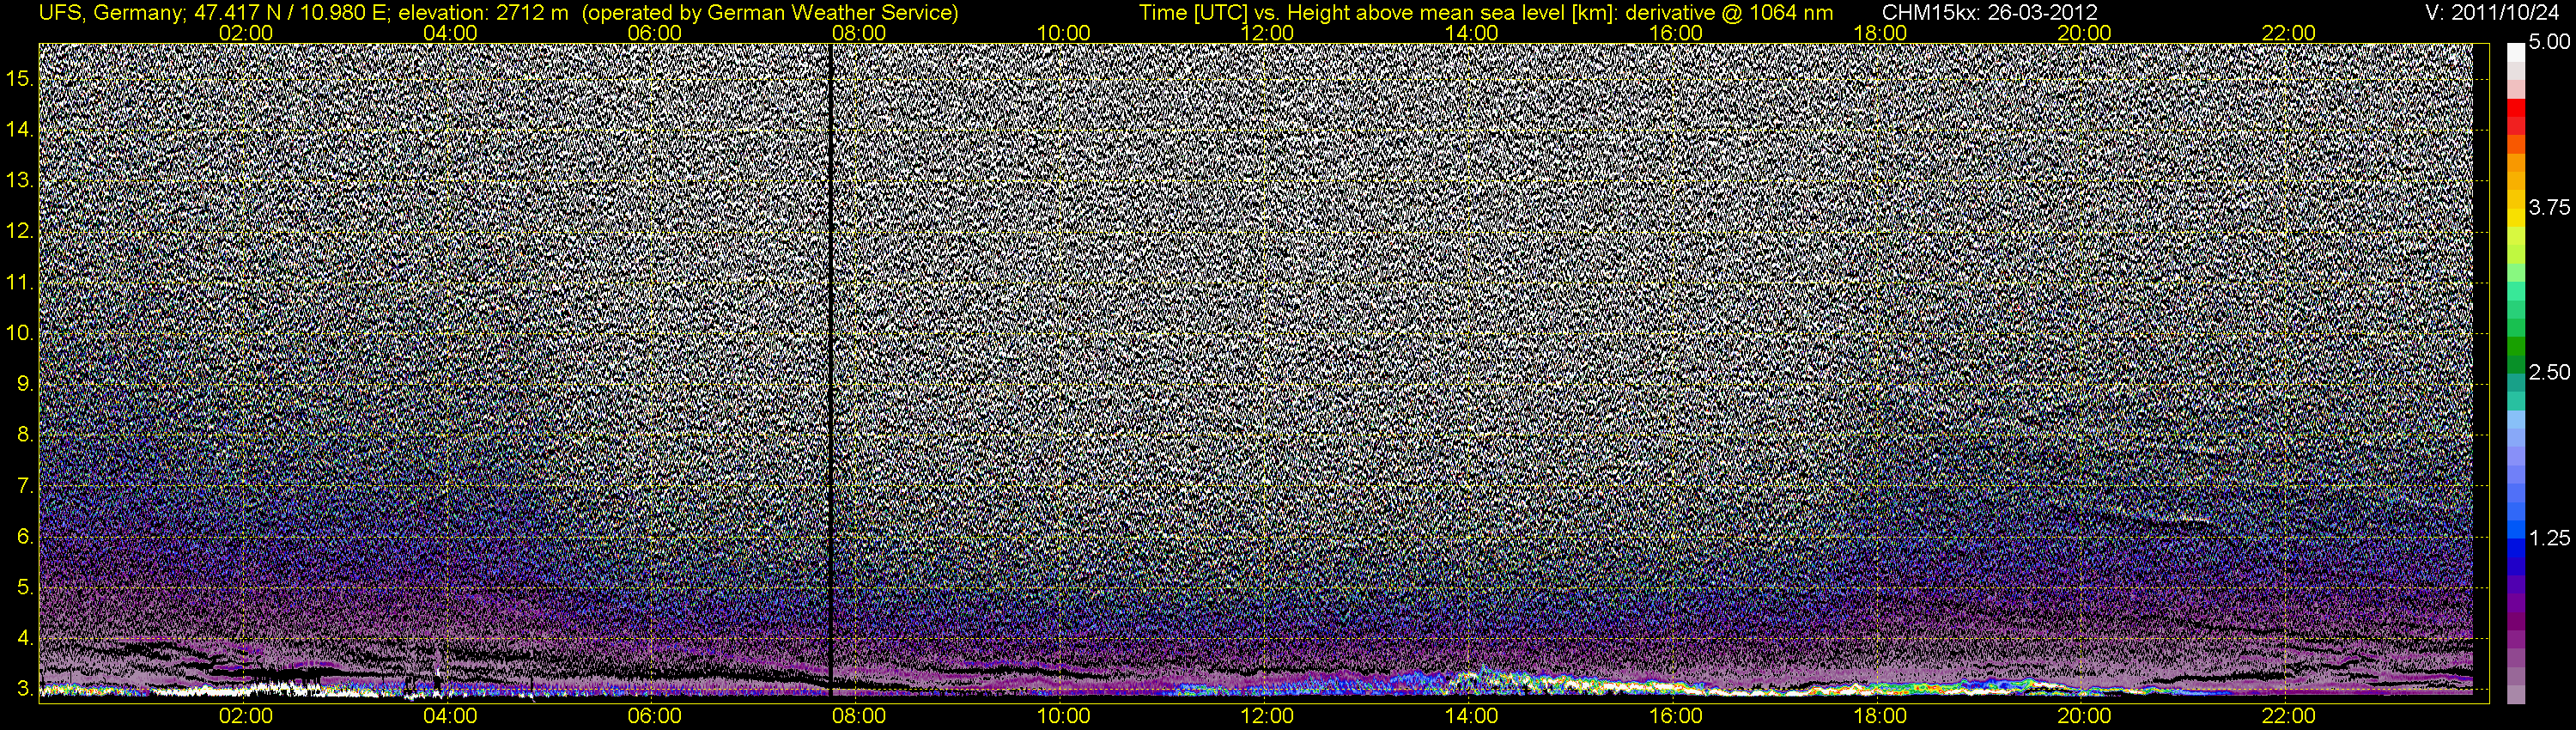The image size is (2576, 730).
Task: Click the colorbar value 3.75
Action: point(2549,207)
